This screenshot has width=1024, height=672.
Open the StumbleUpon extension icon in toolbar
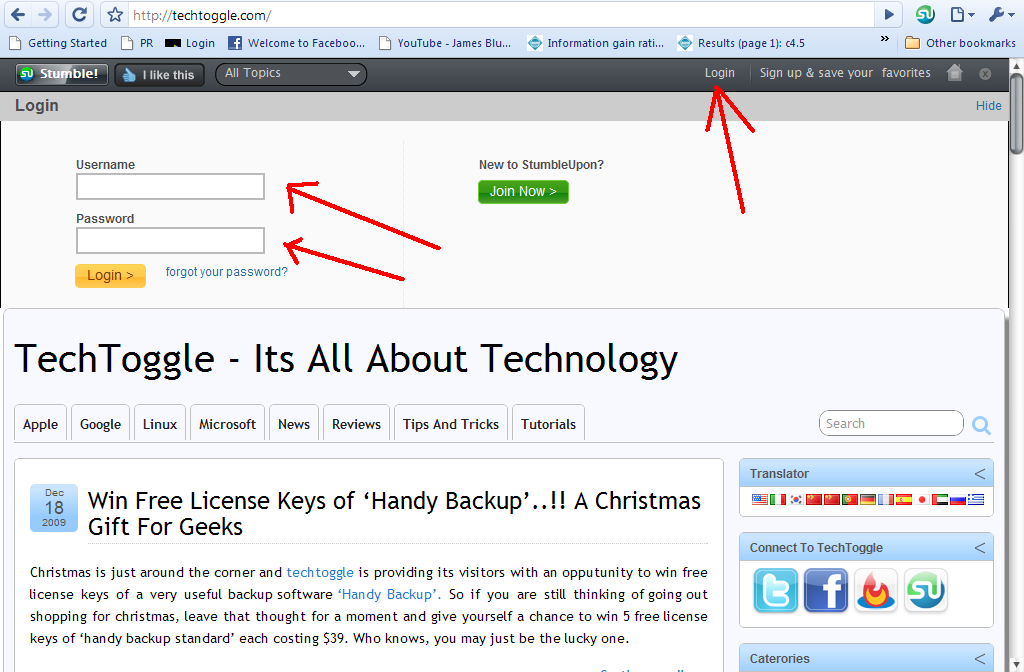925,14
